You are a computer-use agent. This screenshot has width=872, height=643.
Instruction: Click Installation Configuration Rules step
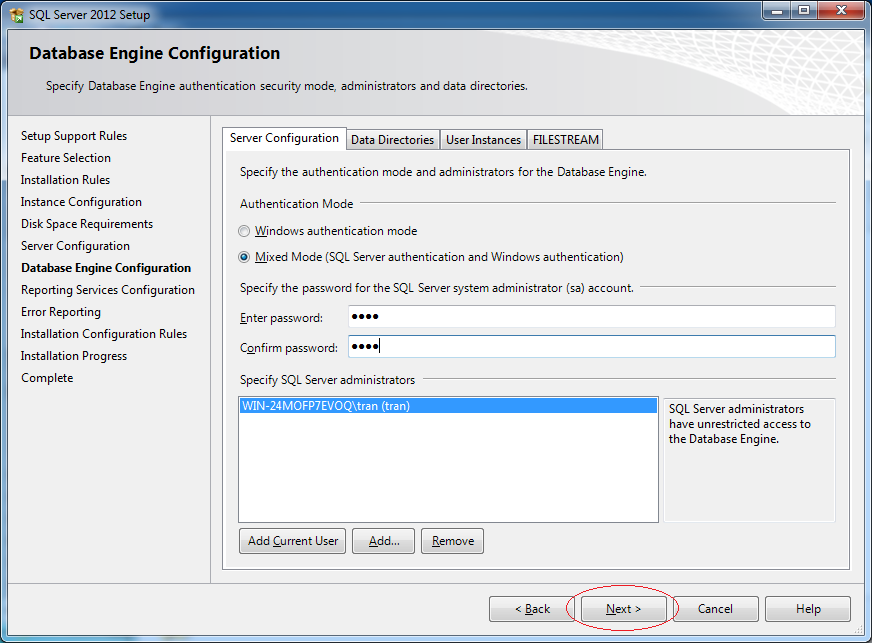point(103,334)
